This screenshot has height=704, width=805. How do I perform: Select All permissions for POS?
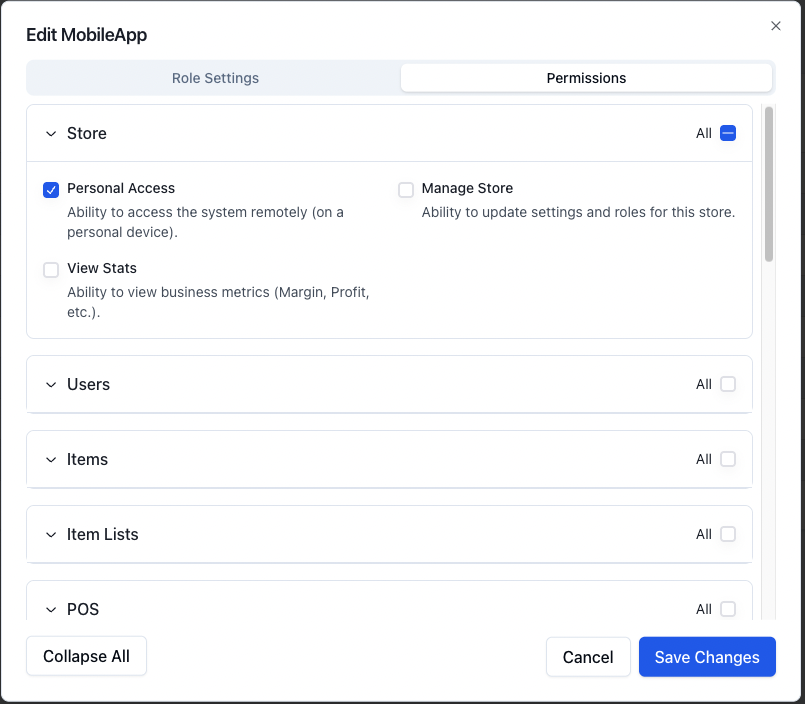(x=728, y=609)
